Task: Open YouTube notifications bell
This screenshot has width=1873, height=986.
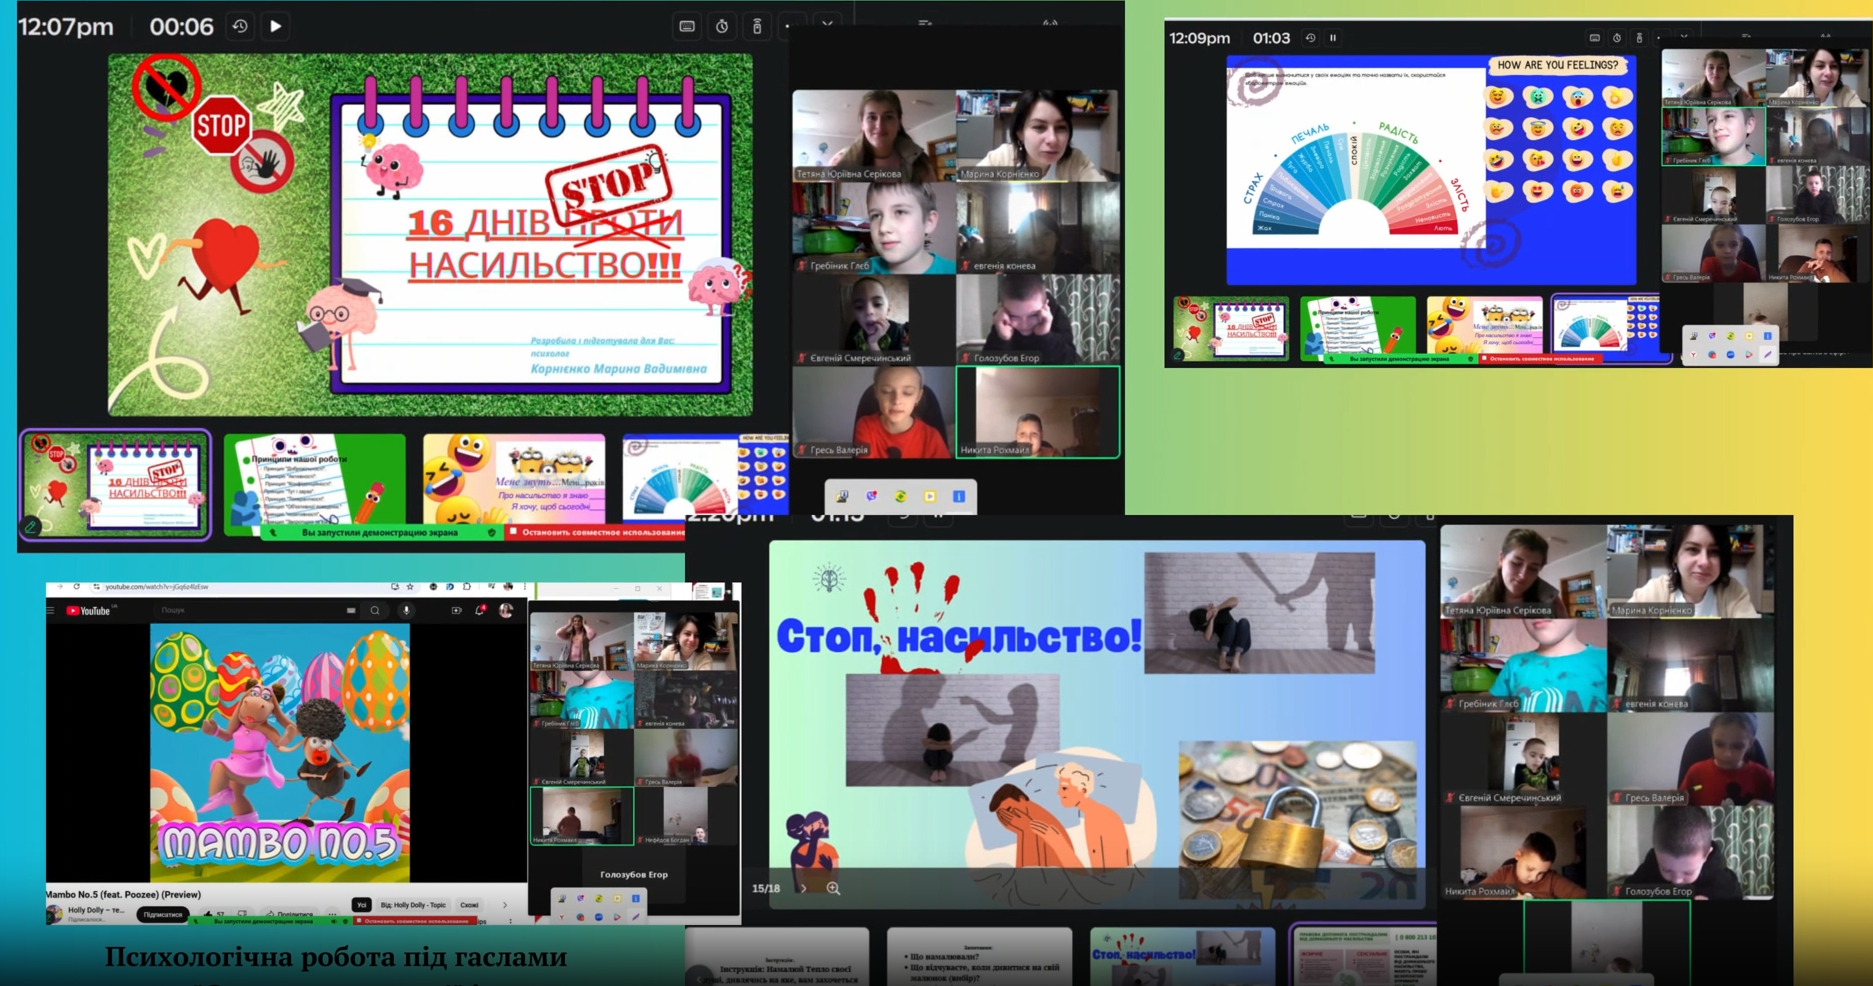Action: [480, 610]
